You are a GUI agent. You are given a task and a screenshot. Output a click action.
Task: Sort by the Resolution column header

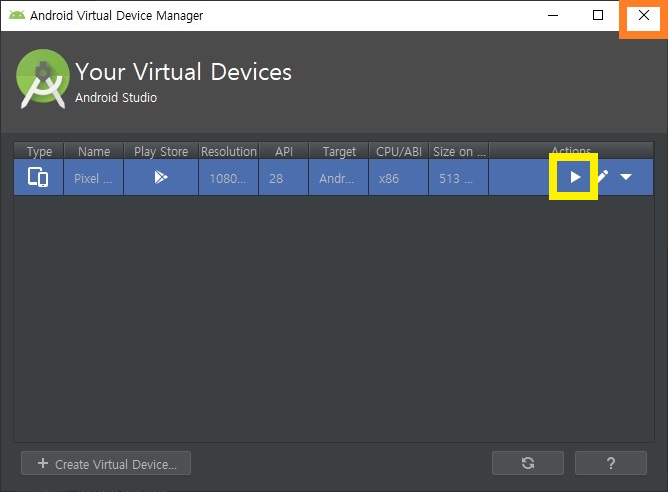tap(229, 151)
